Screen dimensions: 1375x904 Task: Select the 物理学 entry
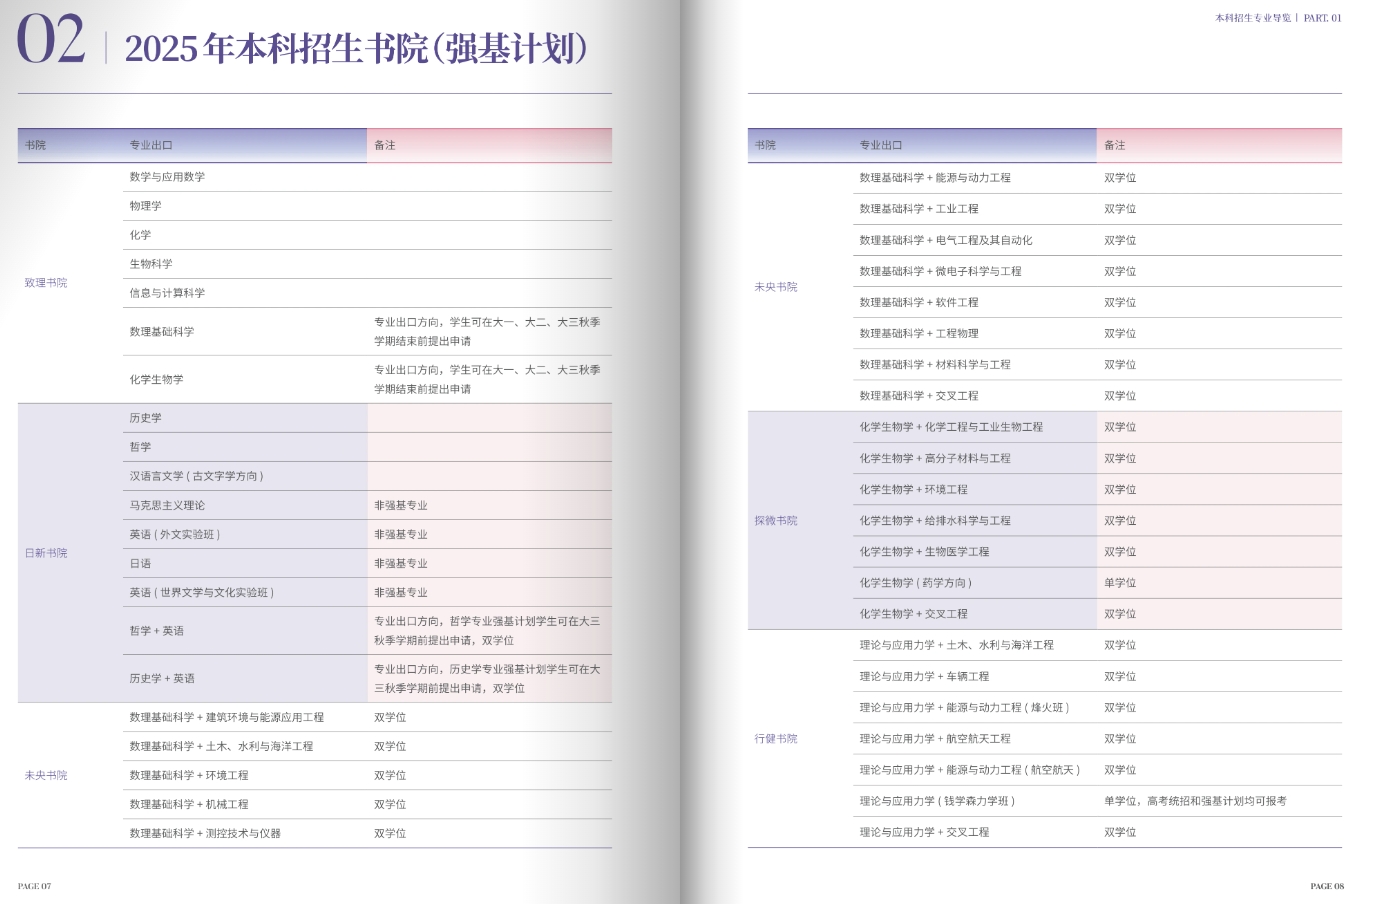tap(145, 207)
